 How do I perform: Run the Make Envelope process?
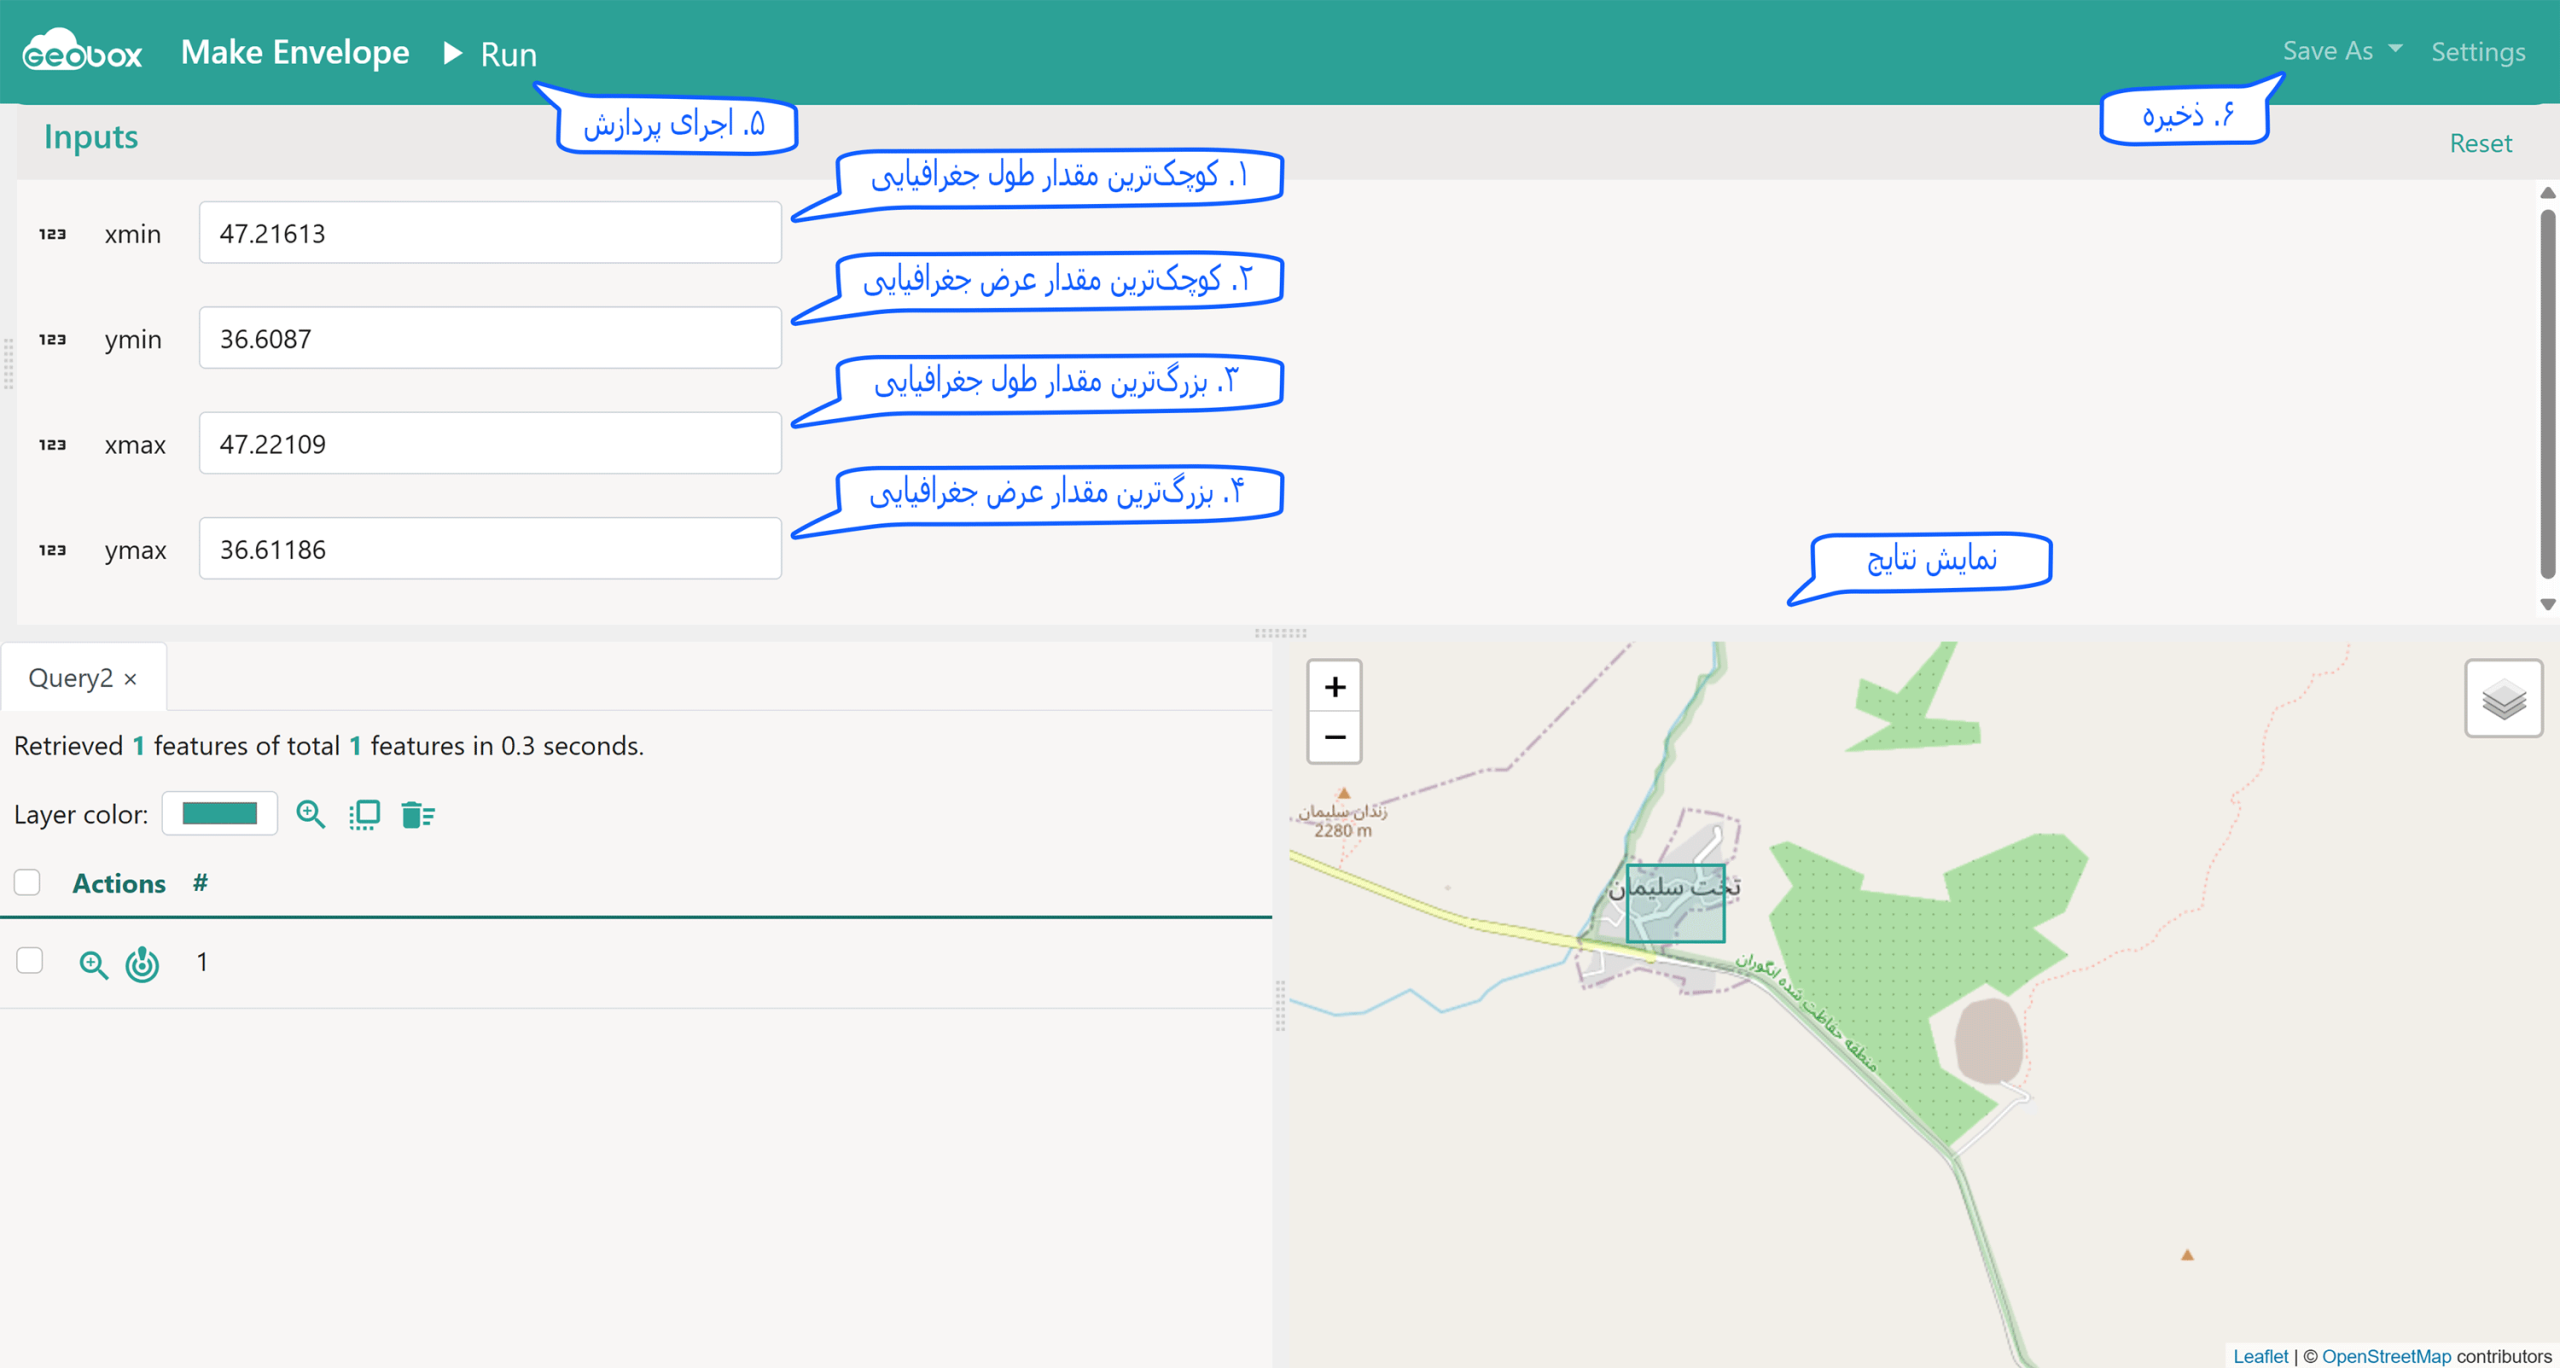coord(490,54)
